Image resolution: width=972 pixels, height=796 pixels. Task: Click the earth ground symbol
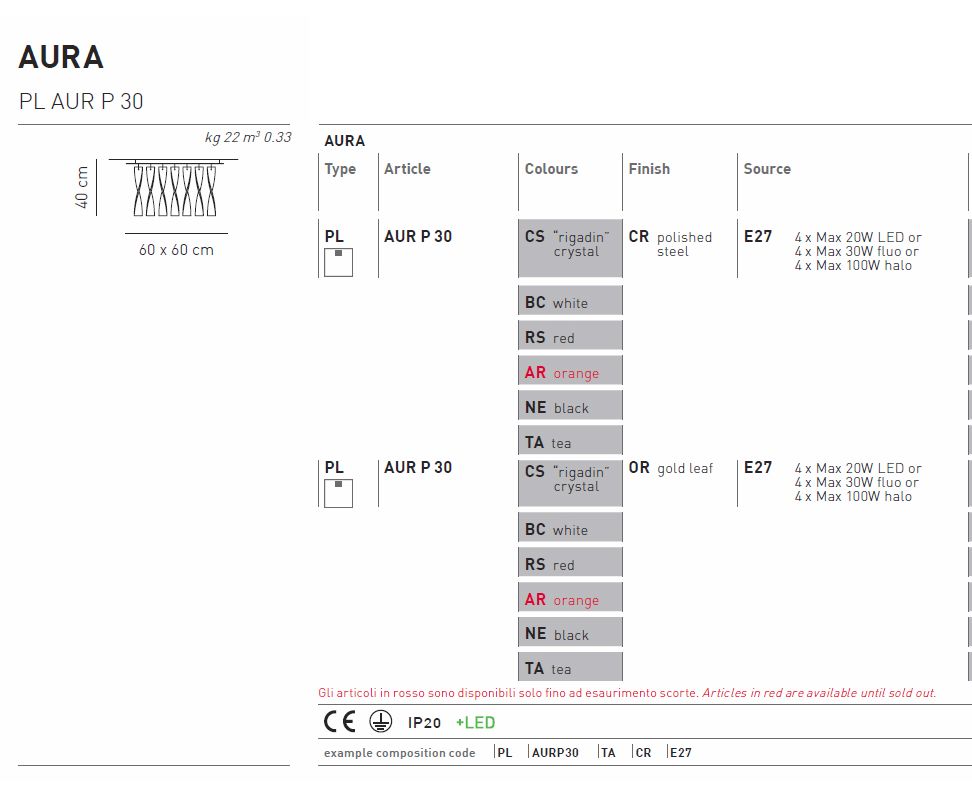pos(380,722)
